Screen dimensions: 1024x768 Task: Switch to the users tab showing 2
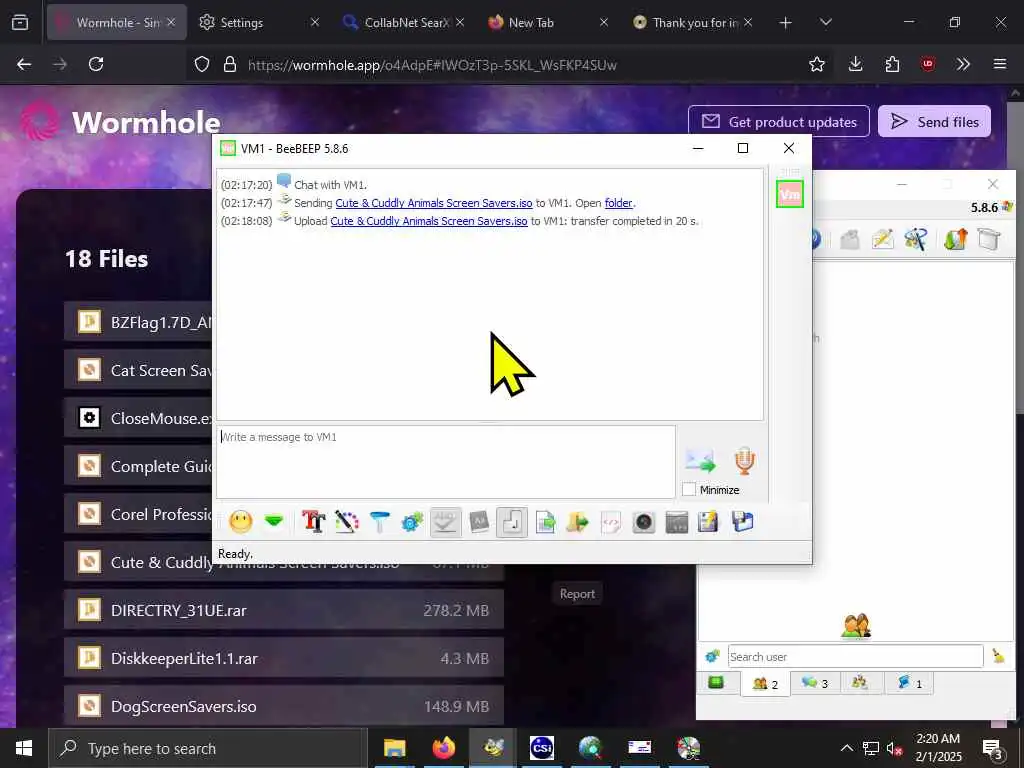tap(765, 684)
